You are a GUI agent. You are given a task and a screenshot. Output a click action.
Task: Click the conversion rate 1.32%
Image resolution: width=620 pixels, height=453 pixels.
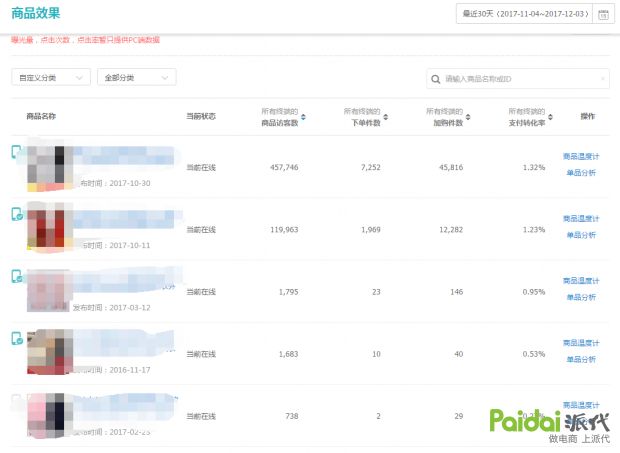534,168
